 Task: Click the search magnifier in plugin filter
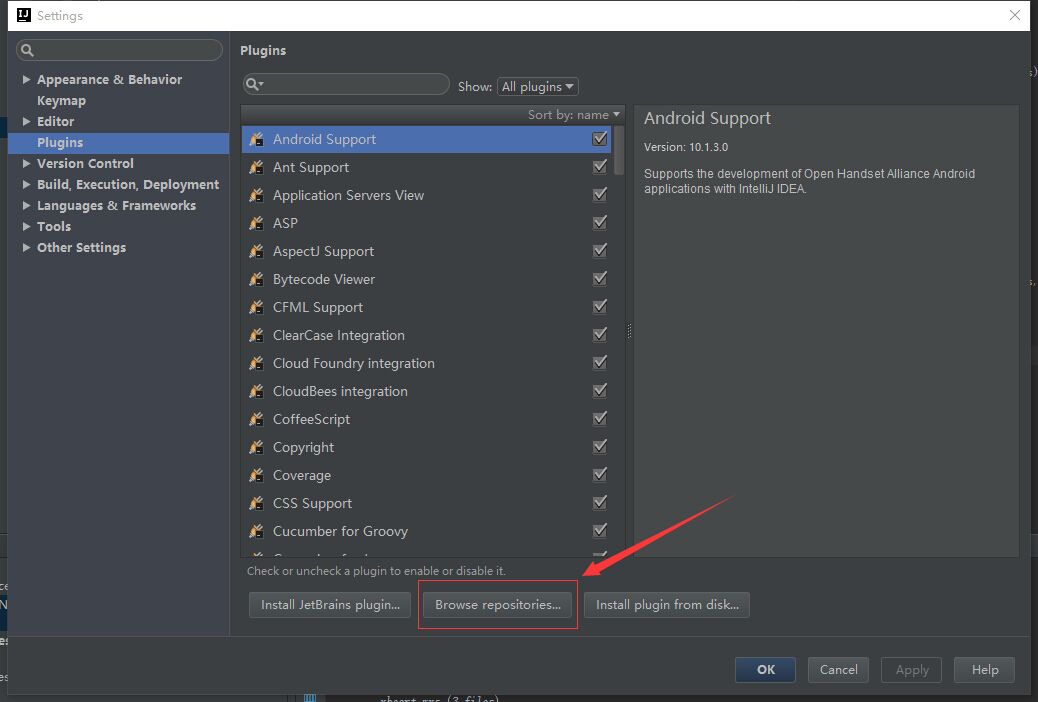pyautogui.click(x=253, y=85)
